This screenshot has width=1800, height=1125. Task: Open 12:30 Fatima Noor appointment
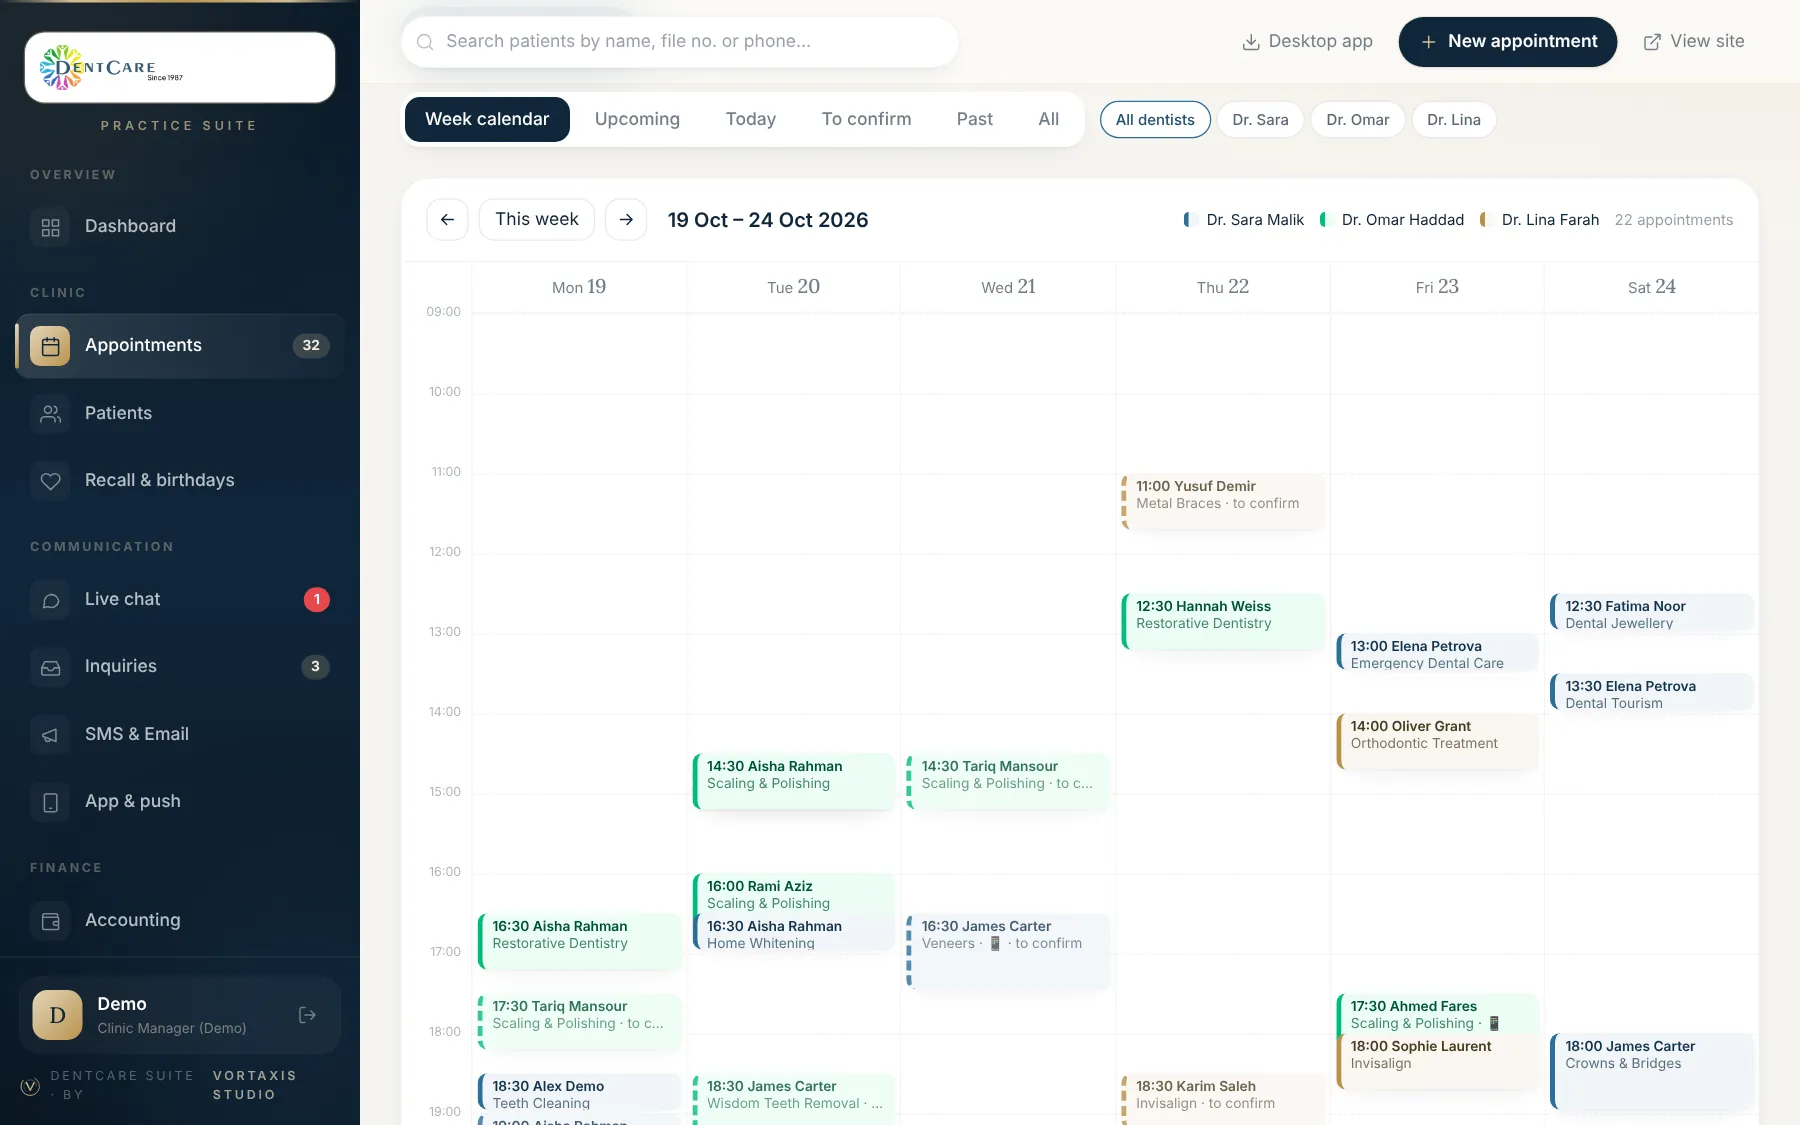[x=1652, y=613]
